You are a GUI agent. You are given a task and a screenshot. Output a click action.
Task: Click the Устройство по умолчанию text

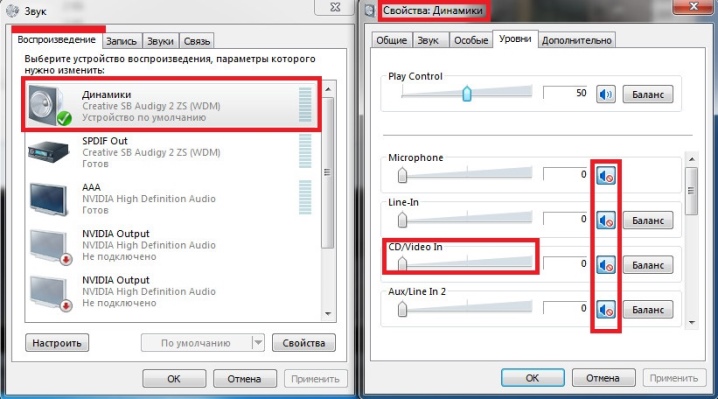tap(144, 118)
